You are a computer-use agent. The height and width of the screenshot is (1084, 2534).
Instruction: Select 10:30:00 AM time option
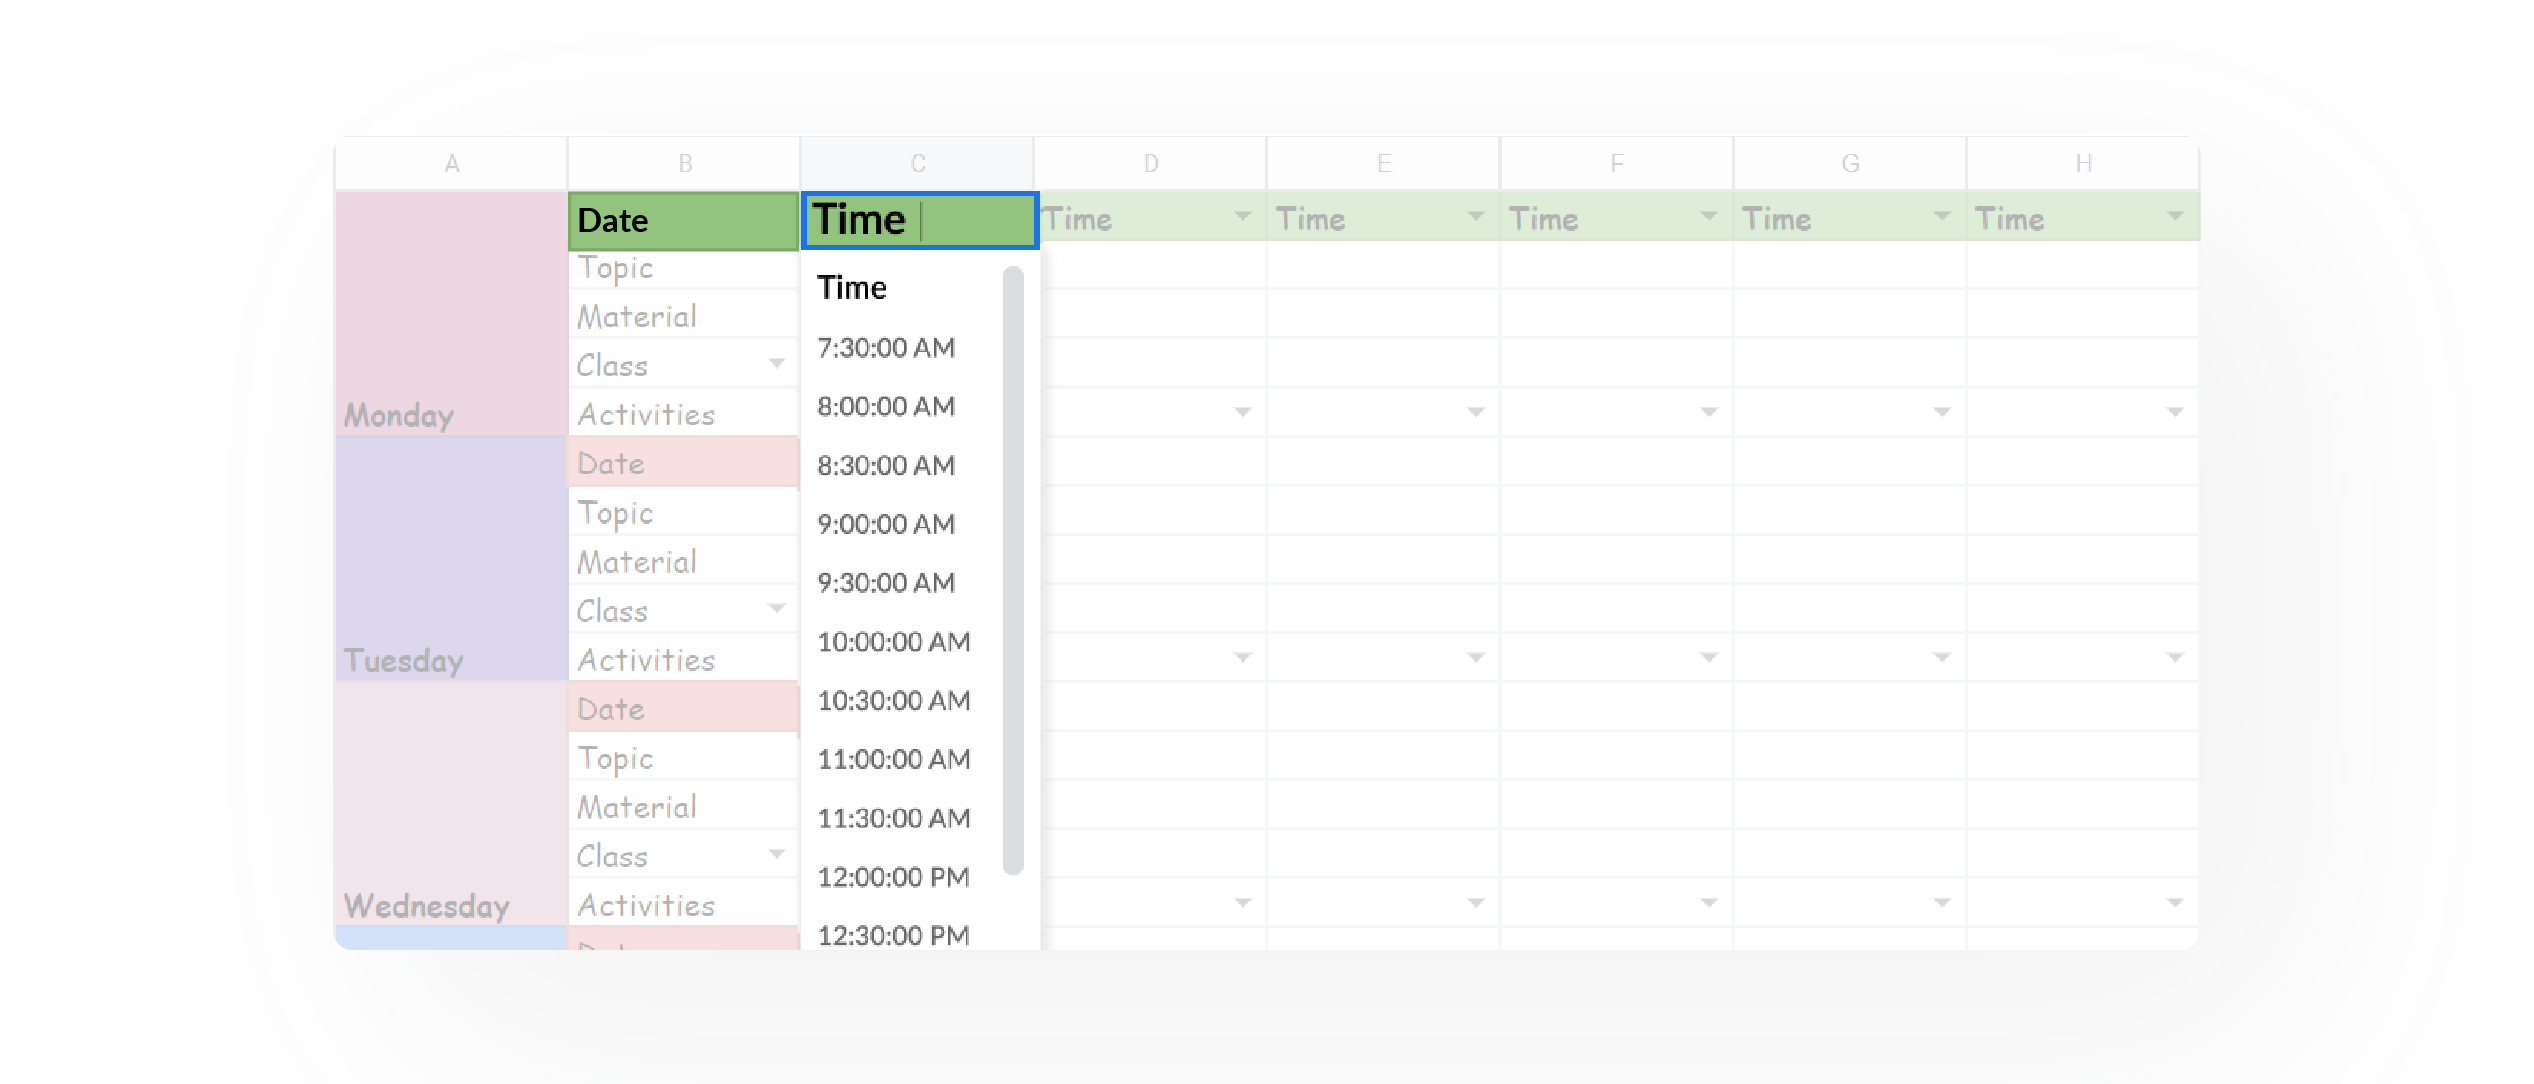pos(893,701)
